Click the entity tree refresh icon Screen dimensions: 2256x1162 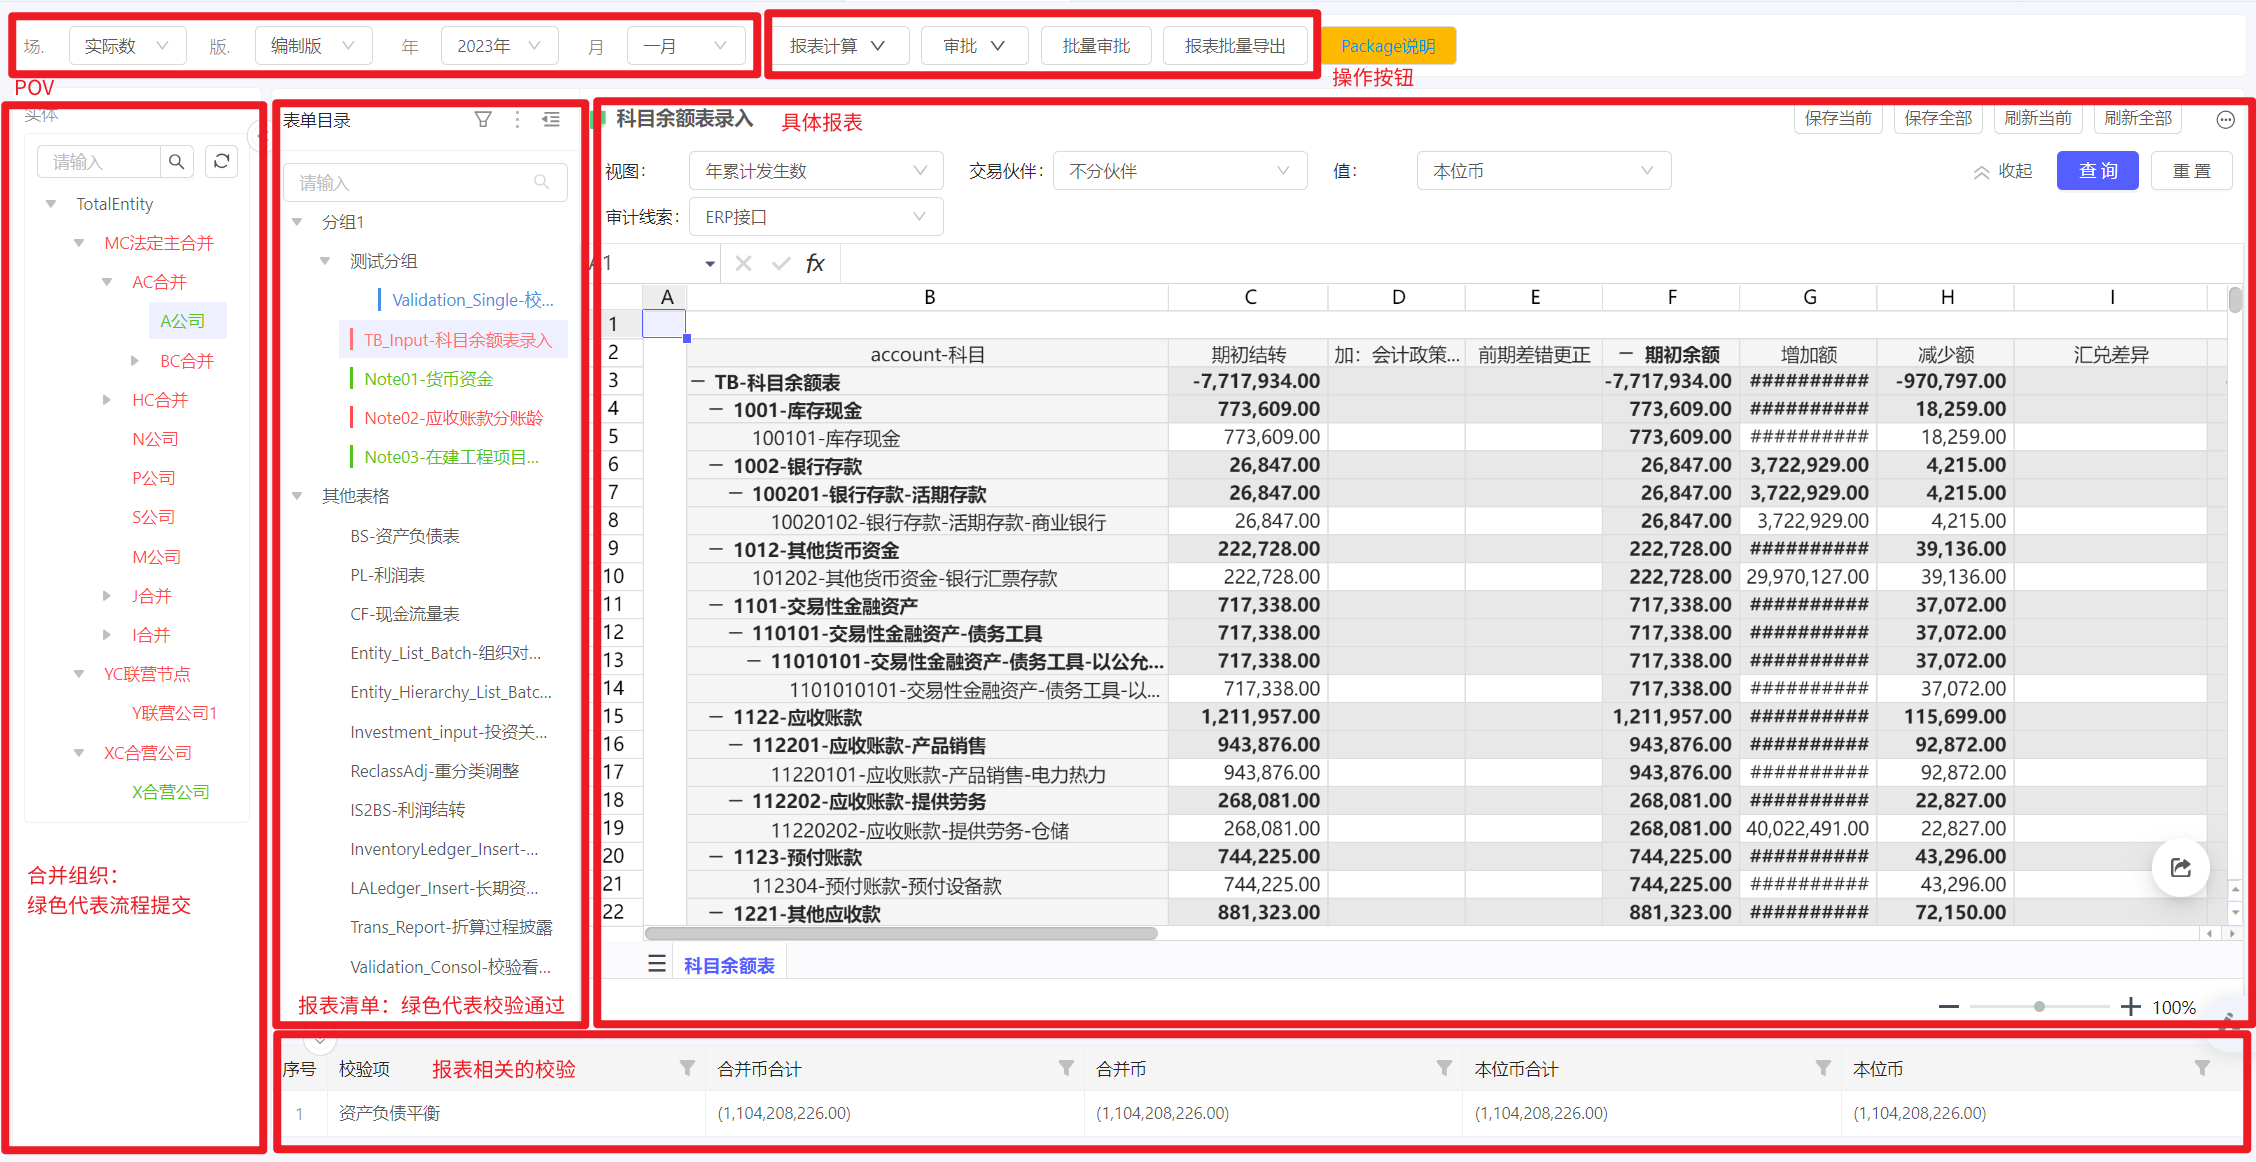222,161
